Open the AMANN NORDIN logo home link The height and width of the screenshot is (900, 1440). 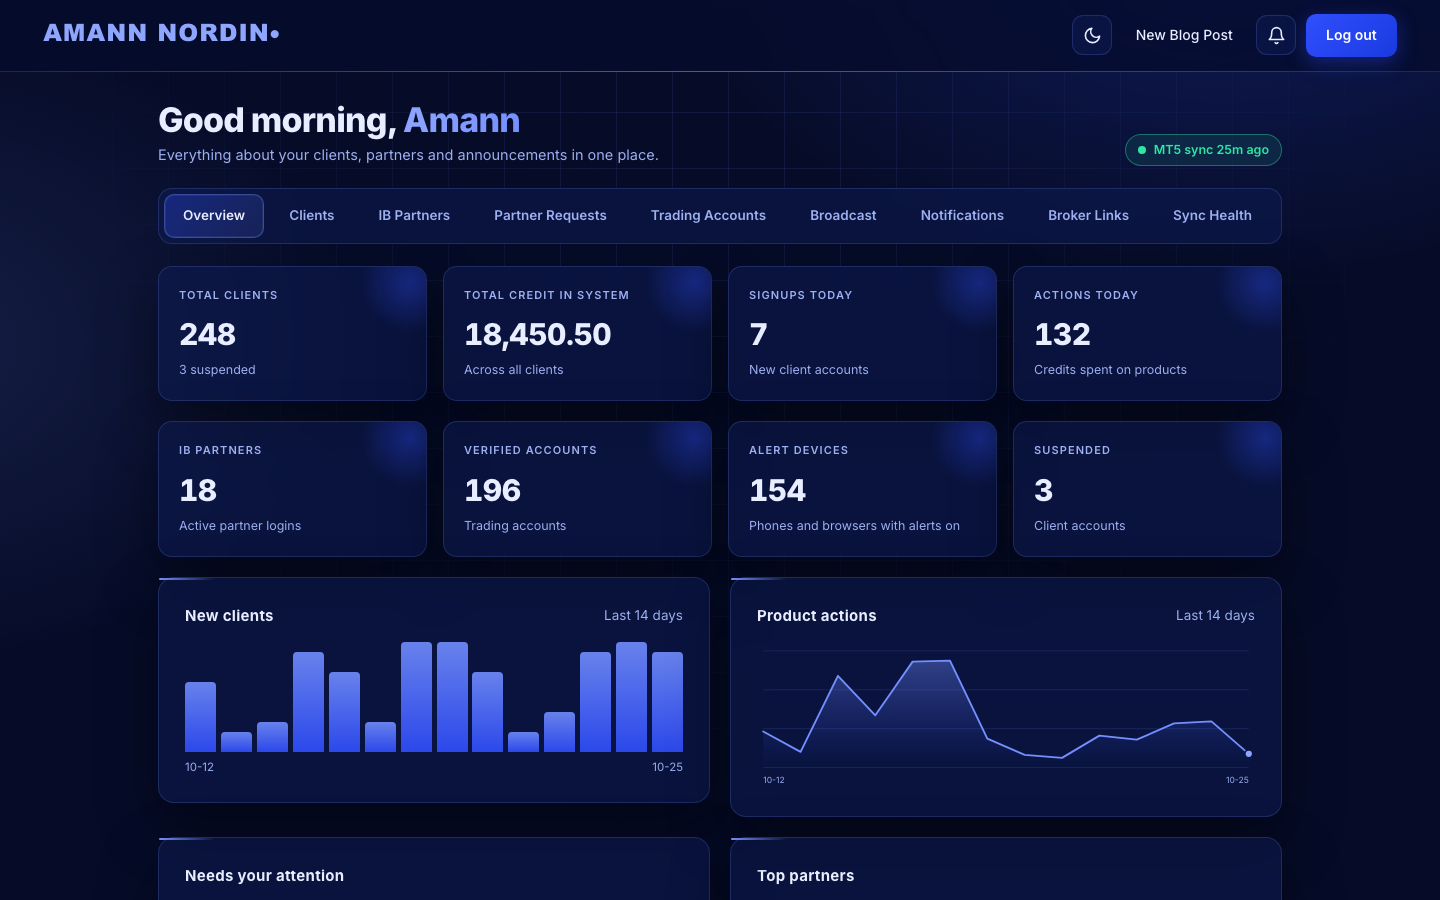tap(161, 33)
